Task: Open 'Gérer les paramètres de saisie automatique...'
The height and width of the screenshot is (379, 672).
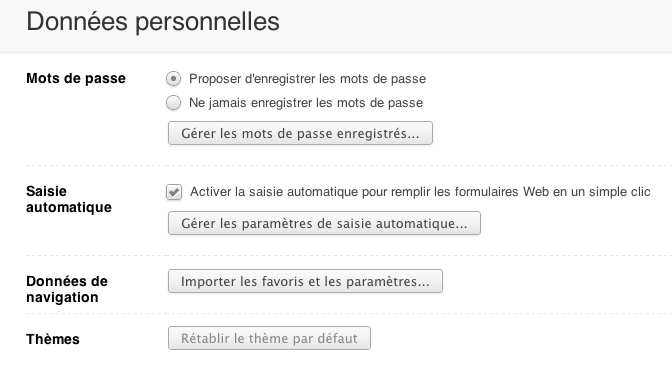Action: 324,223
